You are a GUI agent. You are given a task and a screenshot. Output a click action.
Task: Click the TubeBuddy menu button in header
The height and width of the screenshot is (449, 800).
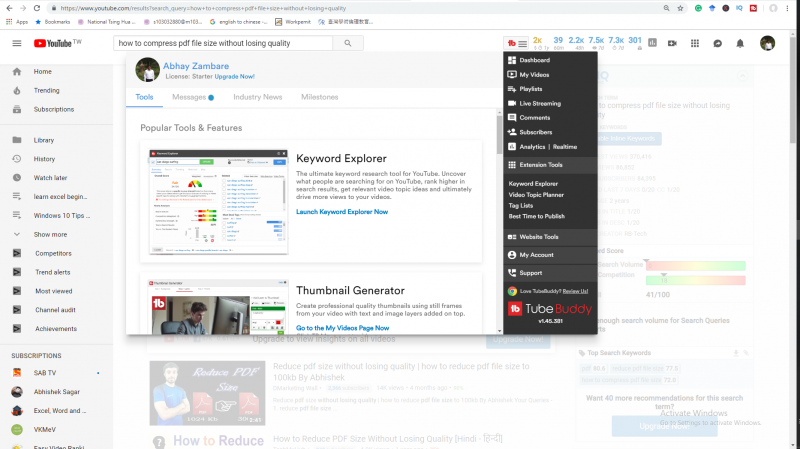pyautogui.click(x=516, y=44)
